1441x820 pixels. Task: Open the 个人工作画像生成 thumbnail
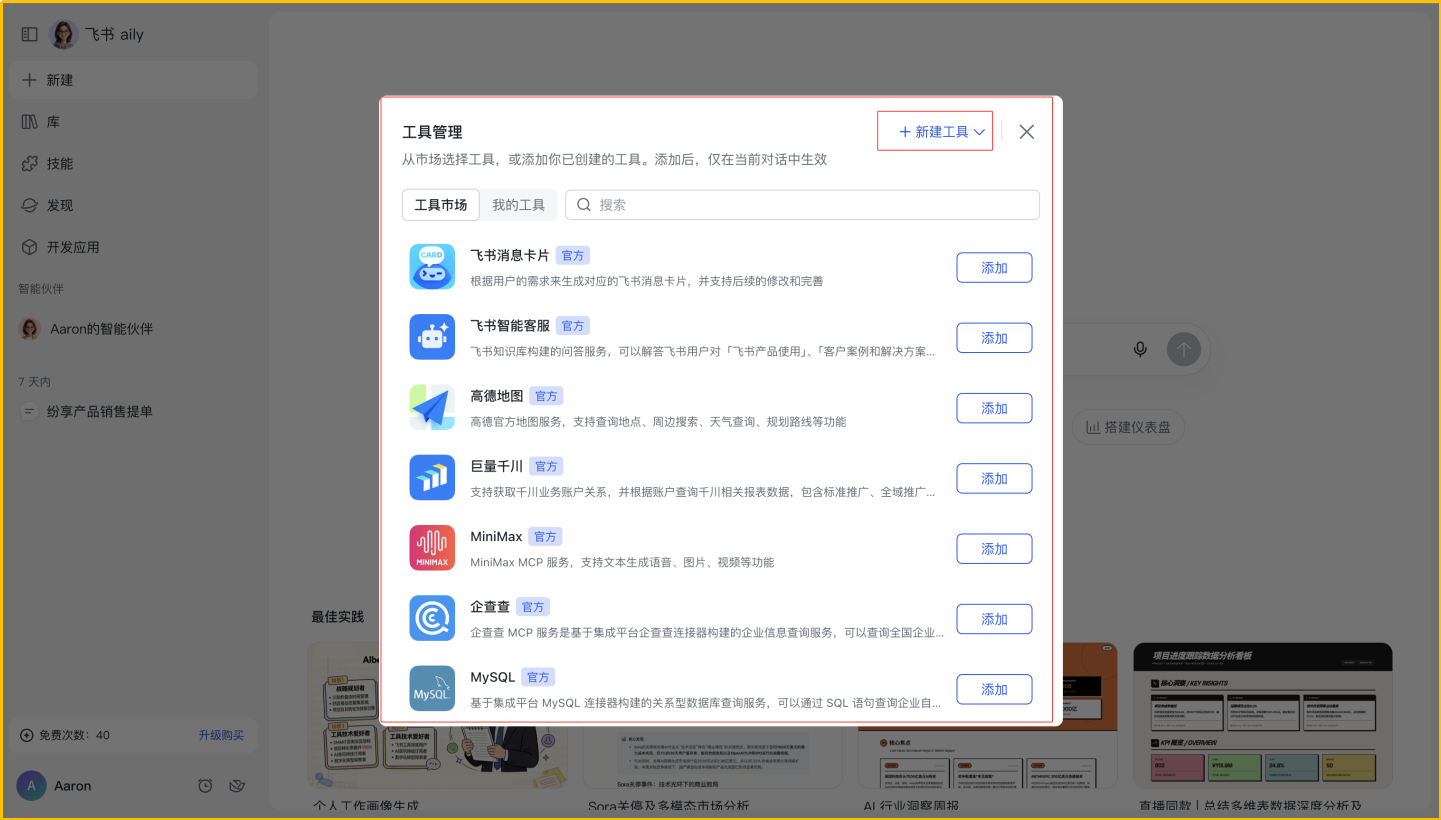tap(437, 715)
